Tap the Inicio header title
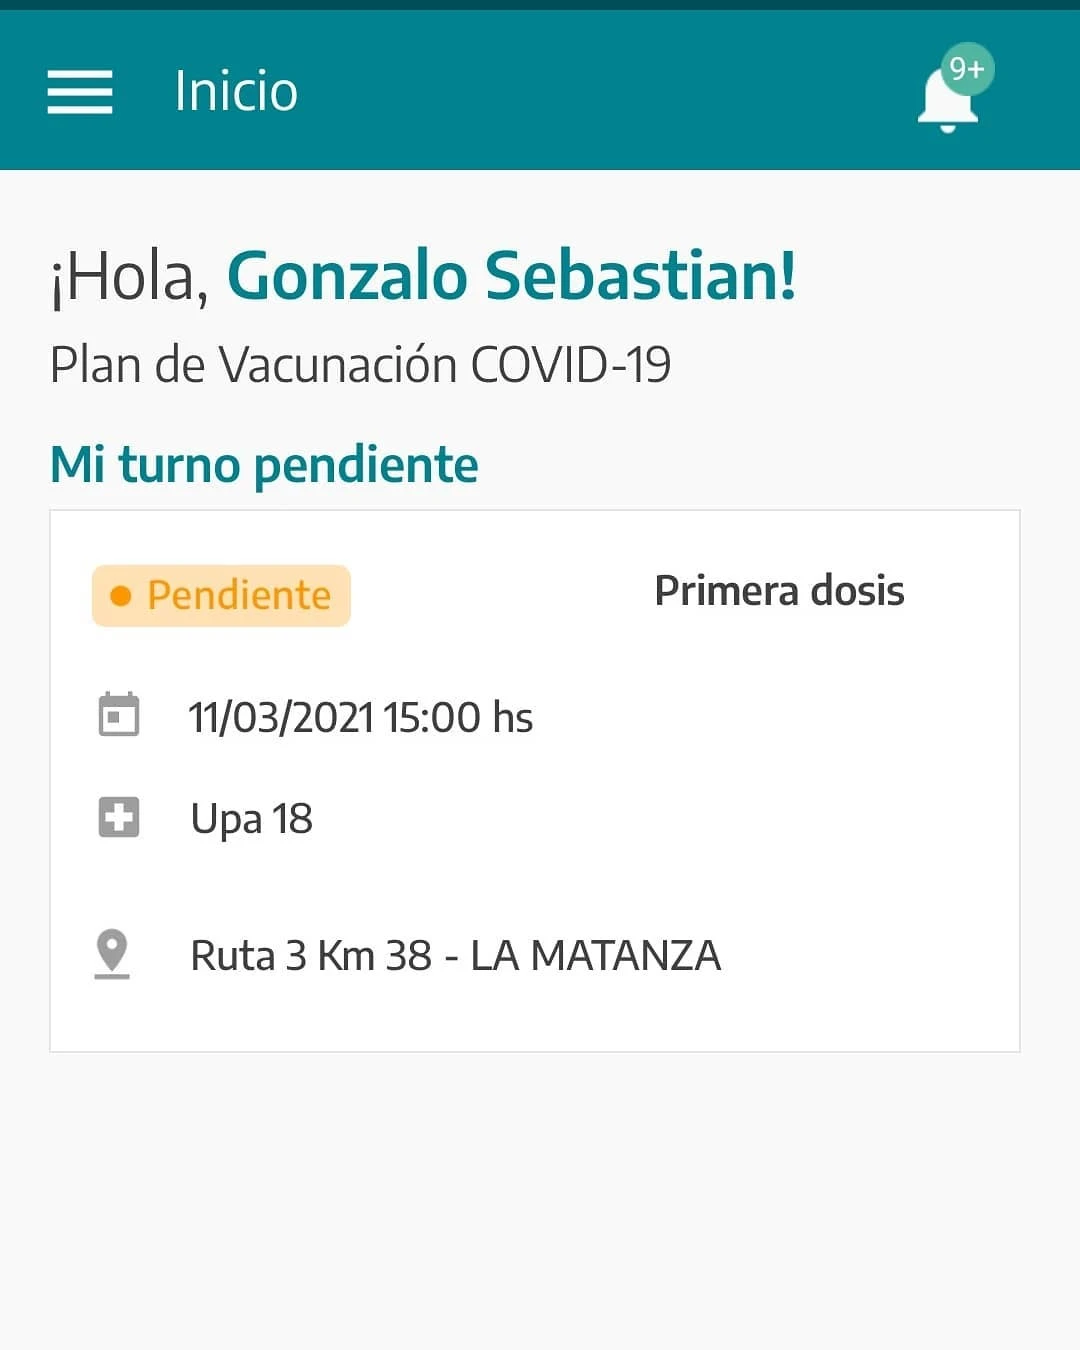 coord(236,92)
